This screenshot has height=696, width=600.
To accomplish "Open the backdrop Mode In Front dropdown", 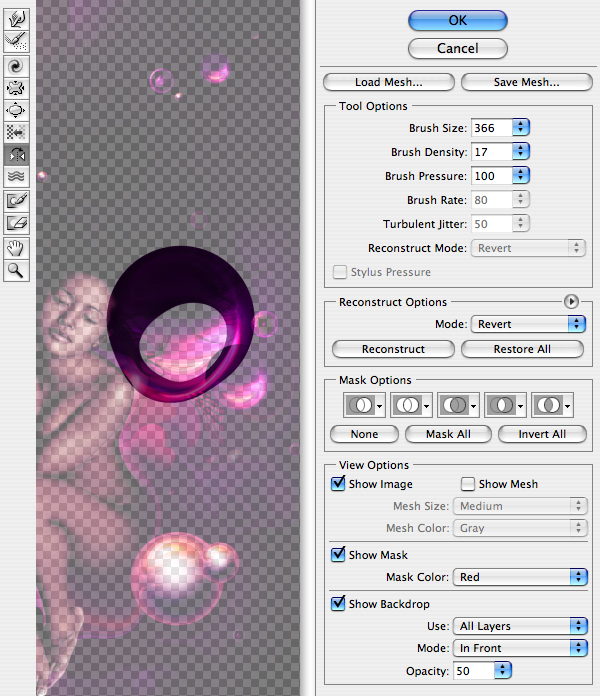I will [520, 648].
